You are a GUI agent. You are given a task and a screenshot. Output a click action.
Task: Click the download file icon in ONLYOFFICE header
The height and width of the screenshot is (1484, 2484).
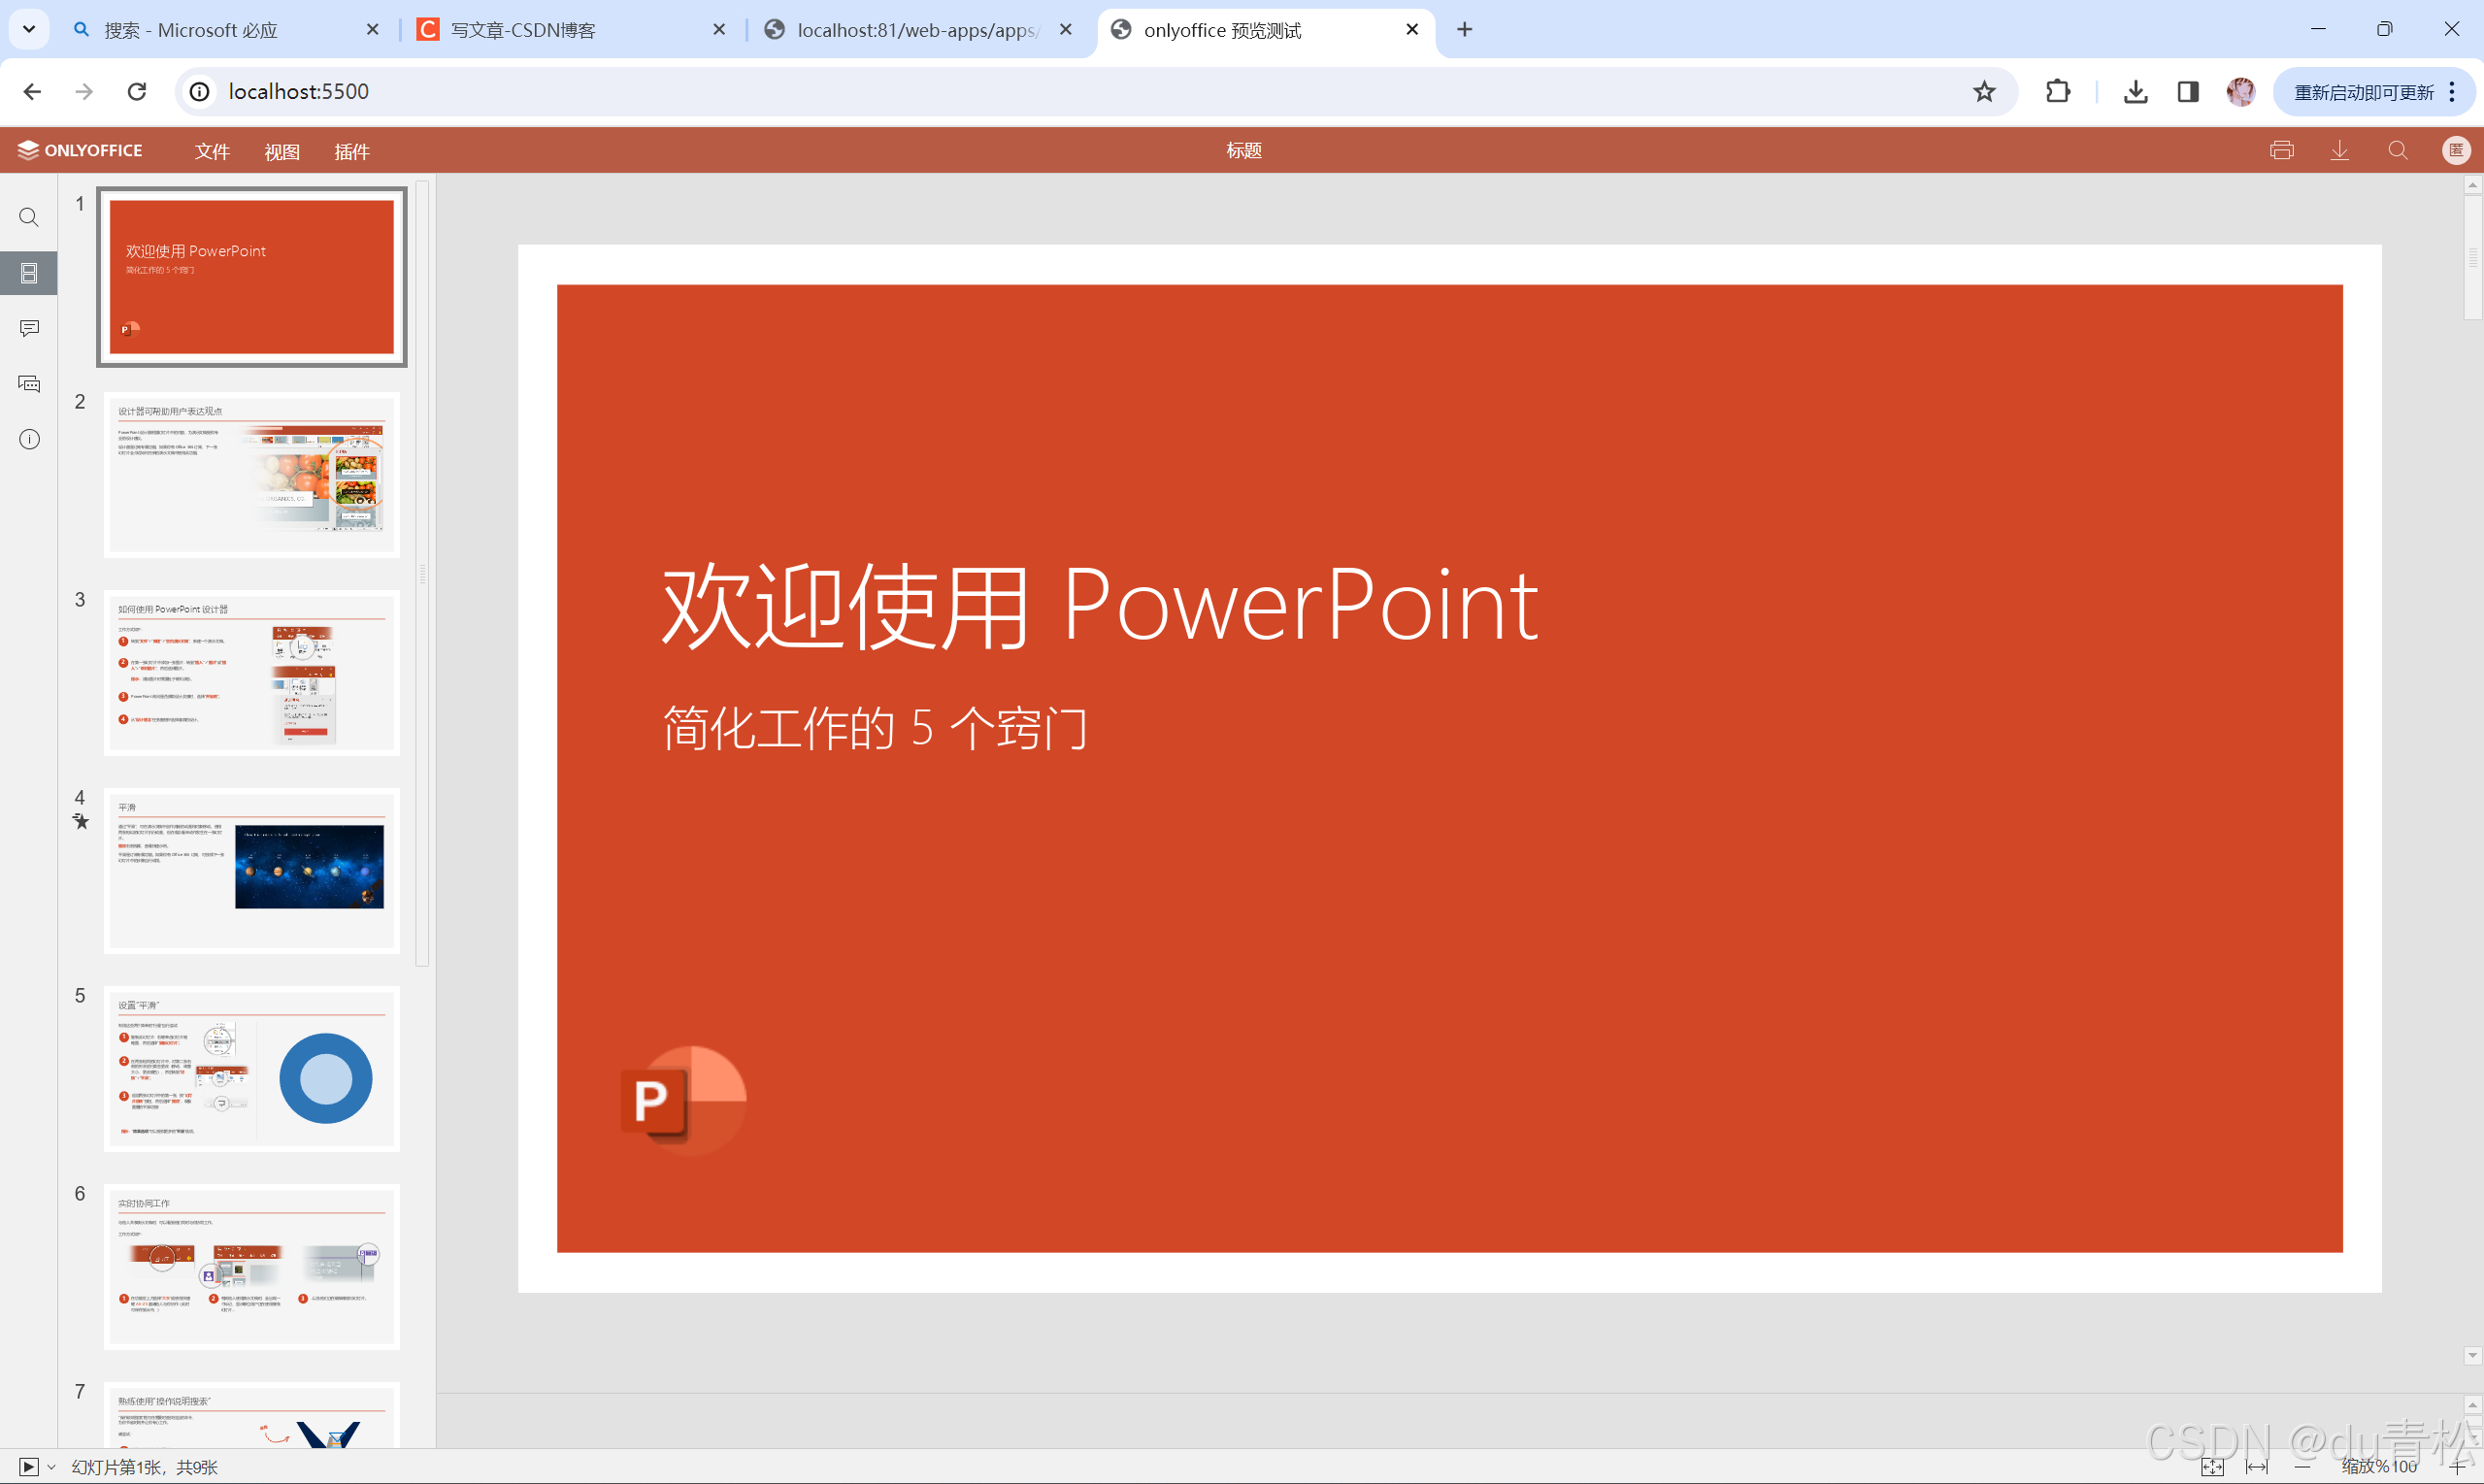[x=2339, y=150]
